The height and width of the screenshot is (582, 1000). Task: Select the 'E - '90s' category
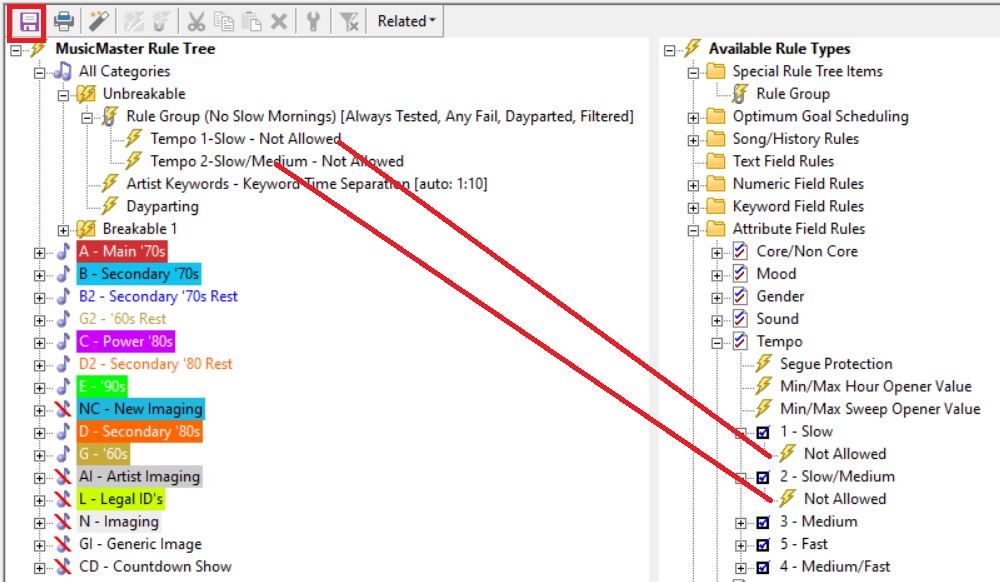pyautogui.click(x=102, y=386)
